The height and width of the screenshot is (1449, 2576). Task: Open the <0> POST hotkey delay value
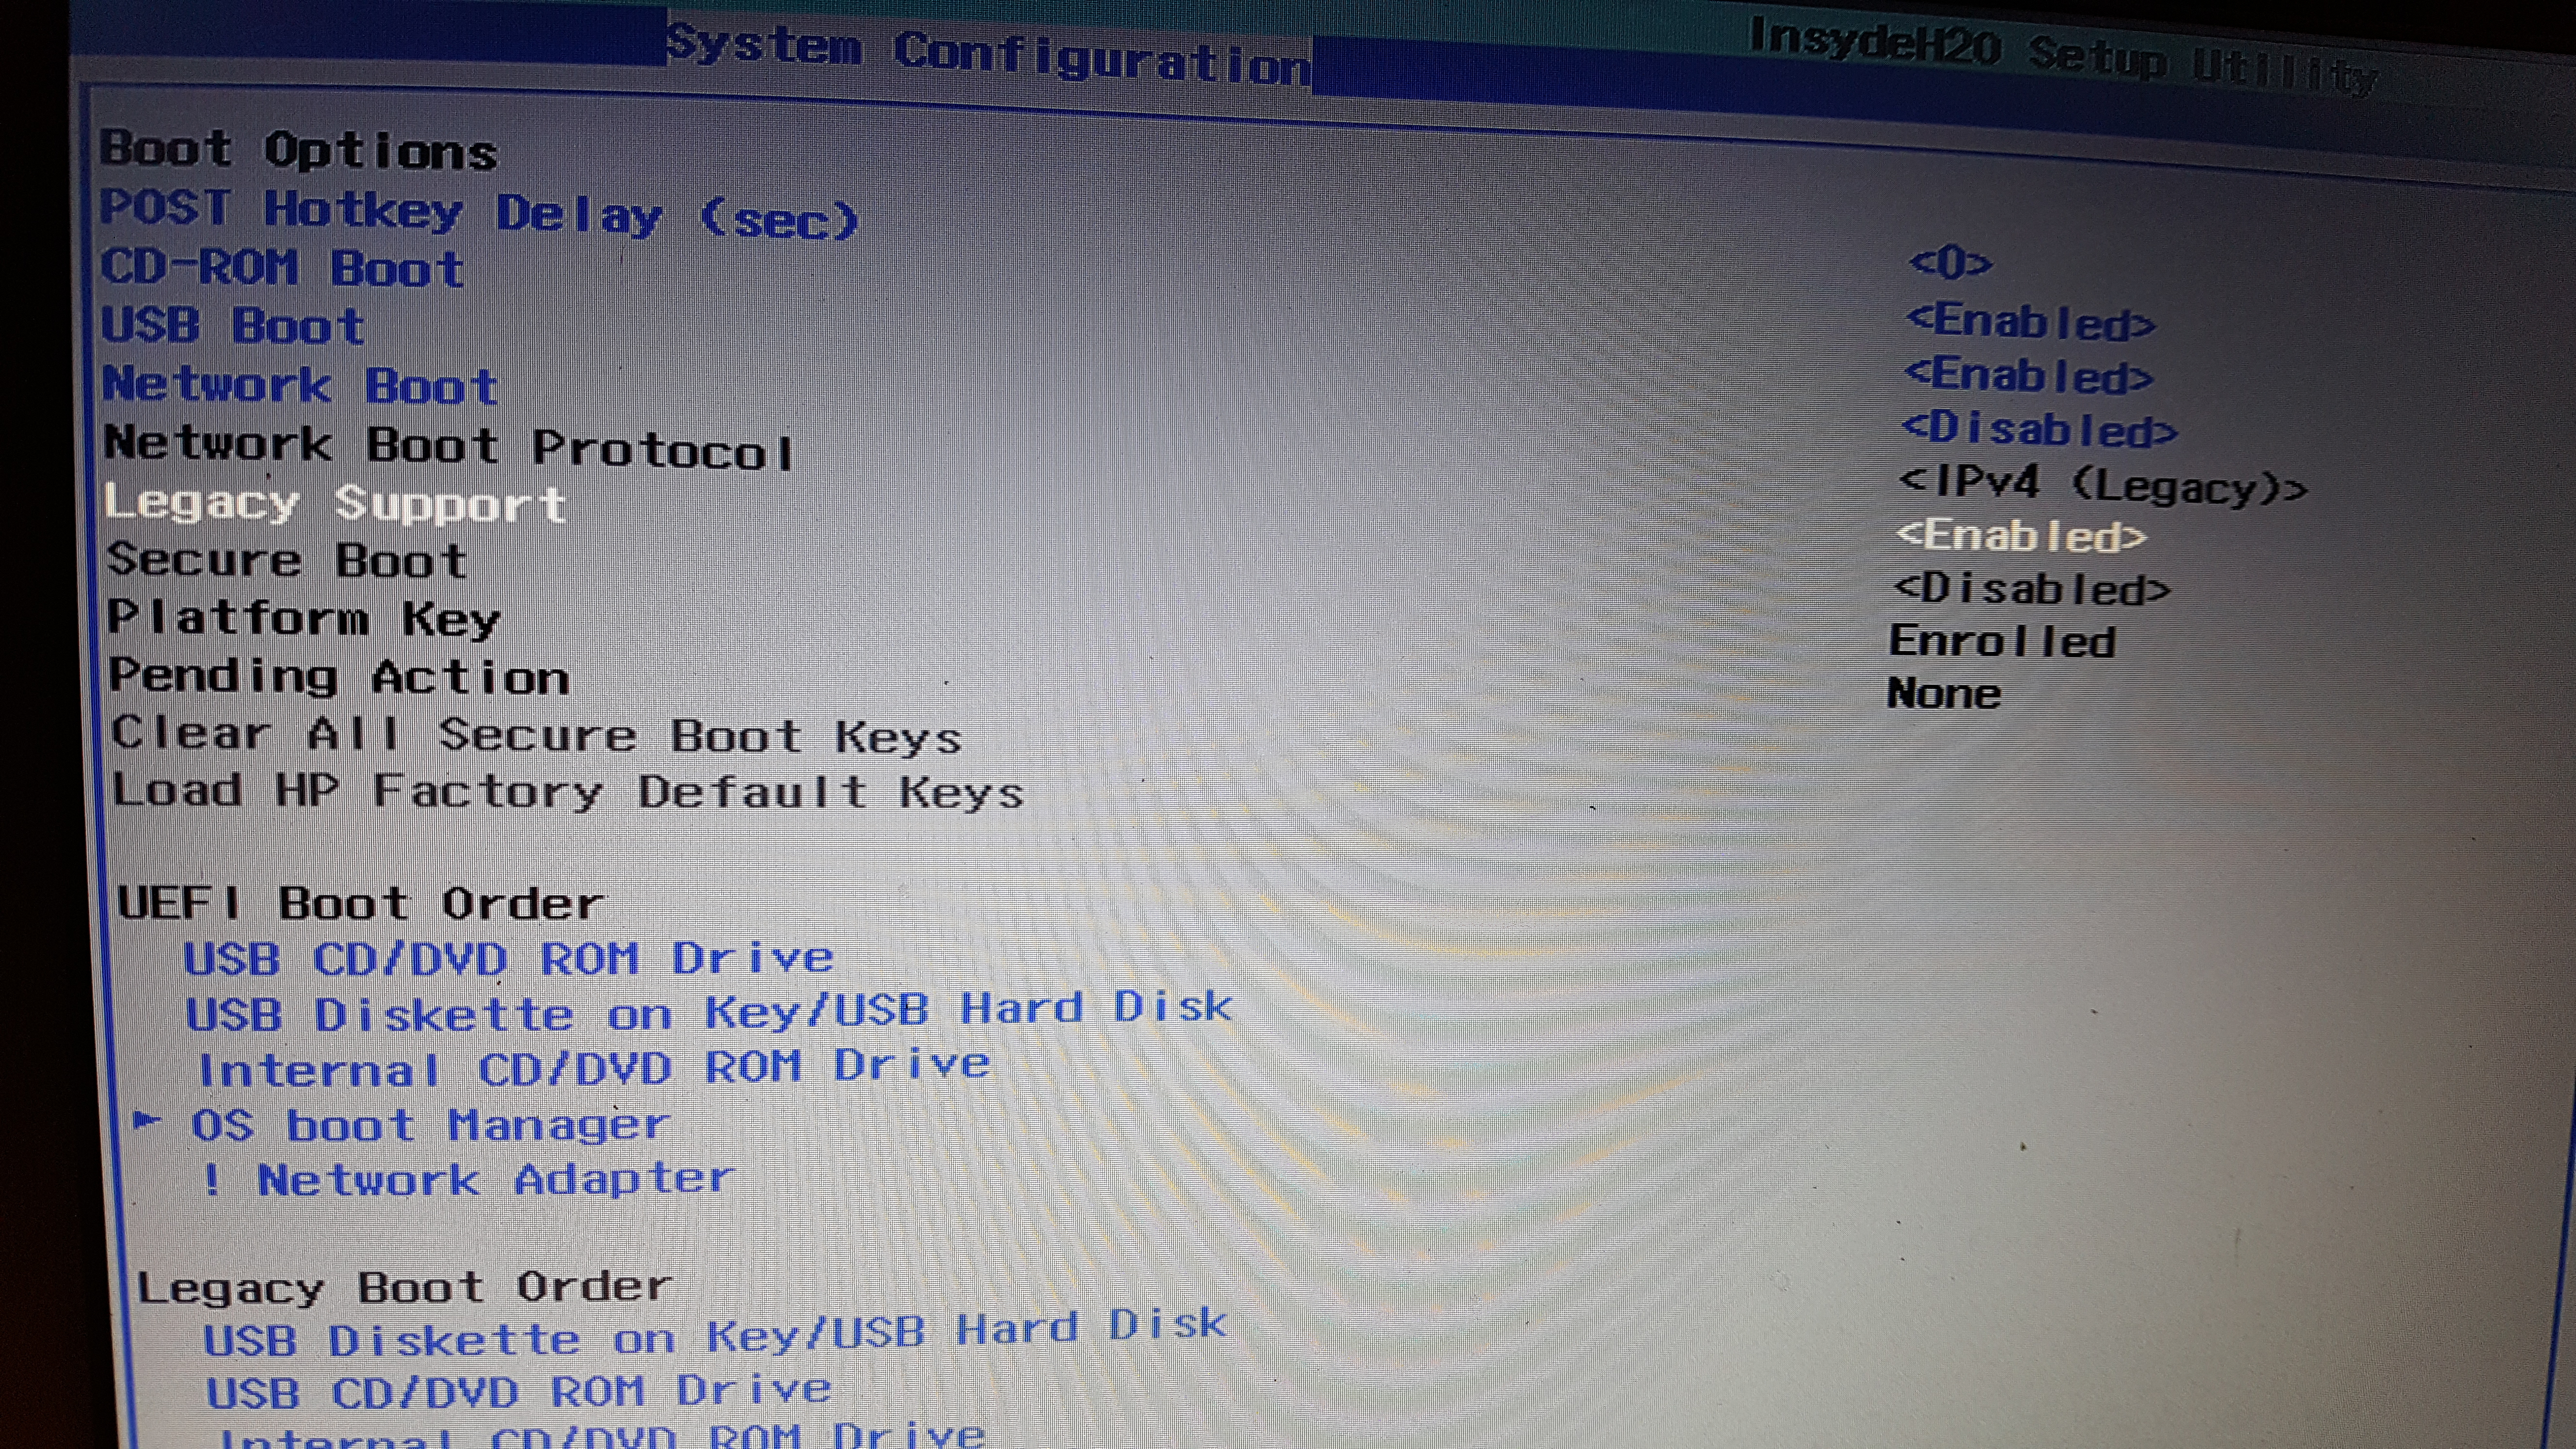[1950, 263]
